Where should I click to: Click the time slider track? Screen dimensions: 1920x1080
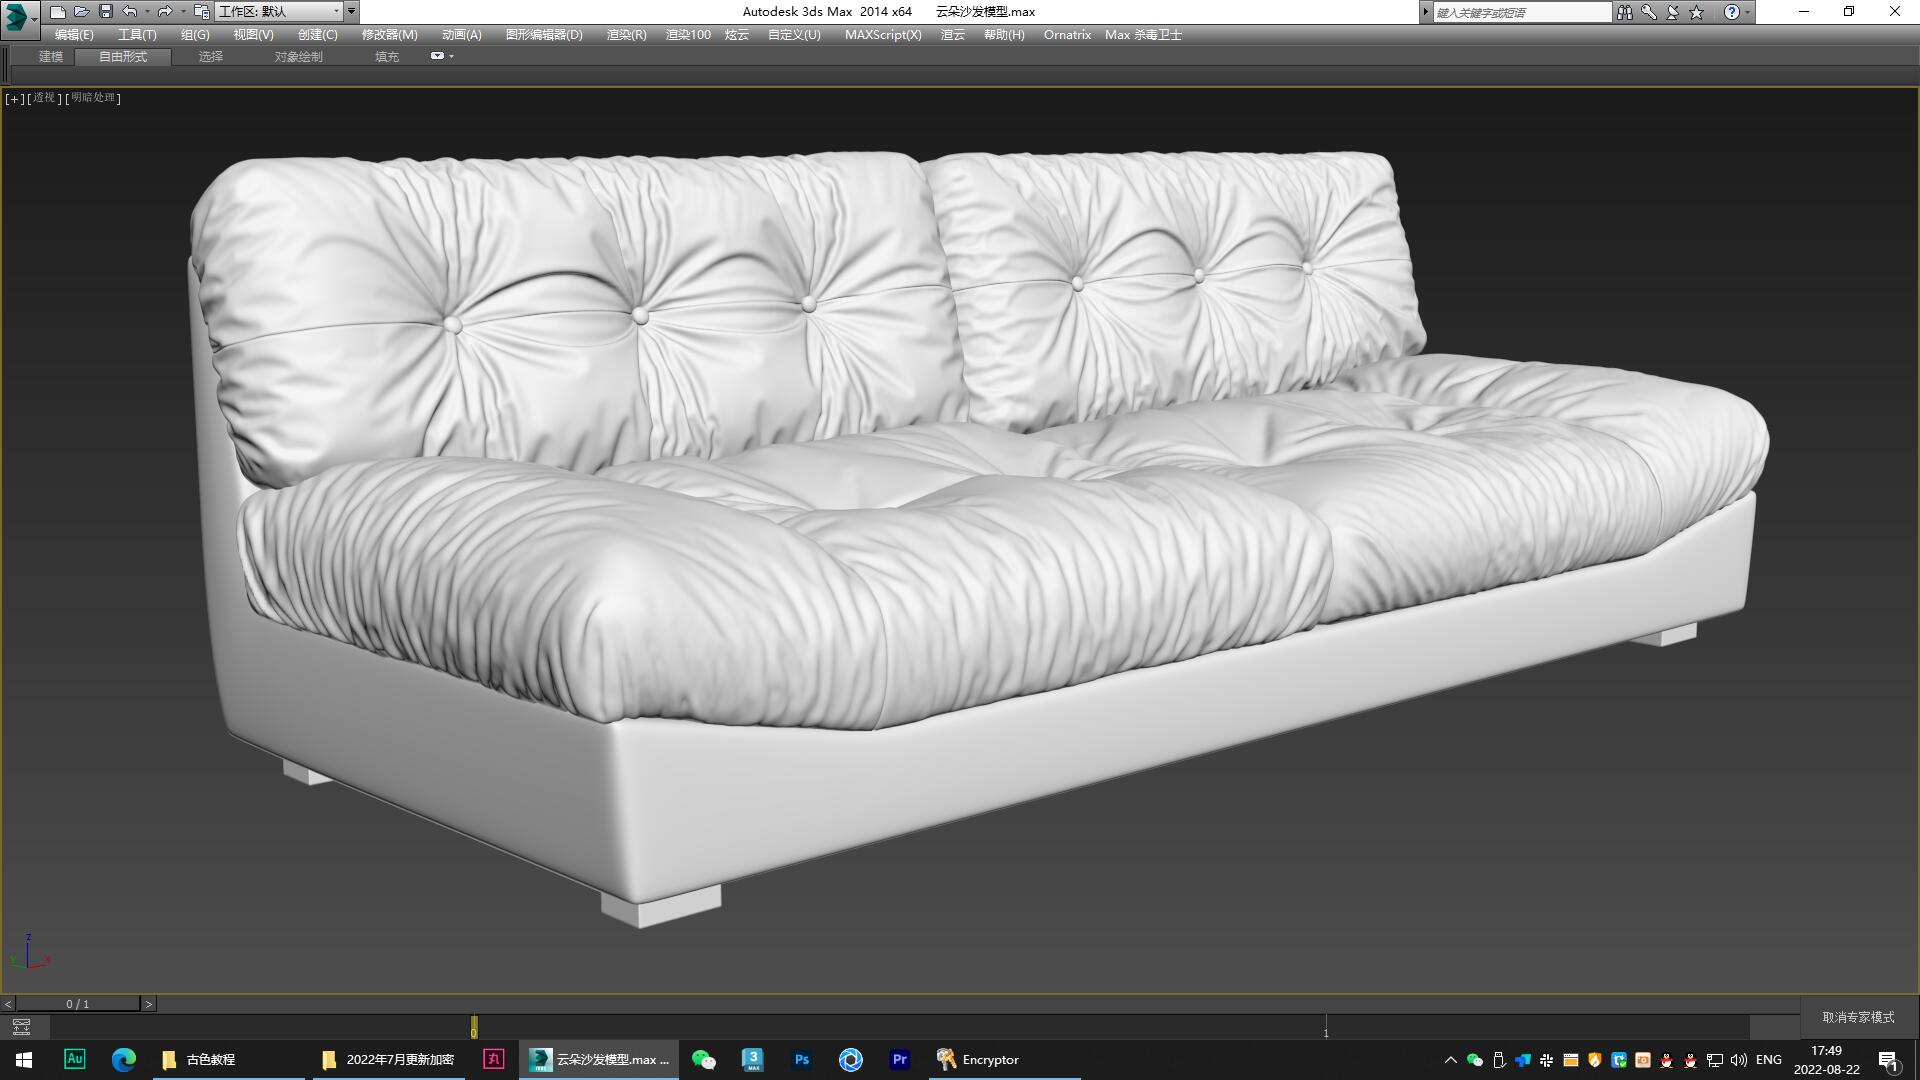coord(900,1027)
